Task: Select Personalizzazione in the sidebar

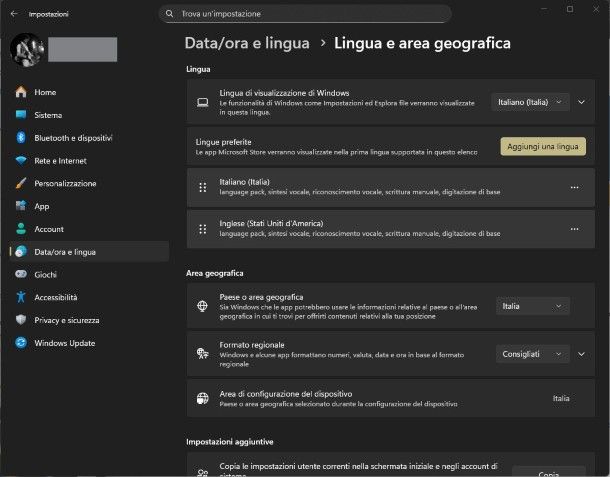Action: (89, 183)
